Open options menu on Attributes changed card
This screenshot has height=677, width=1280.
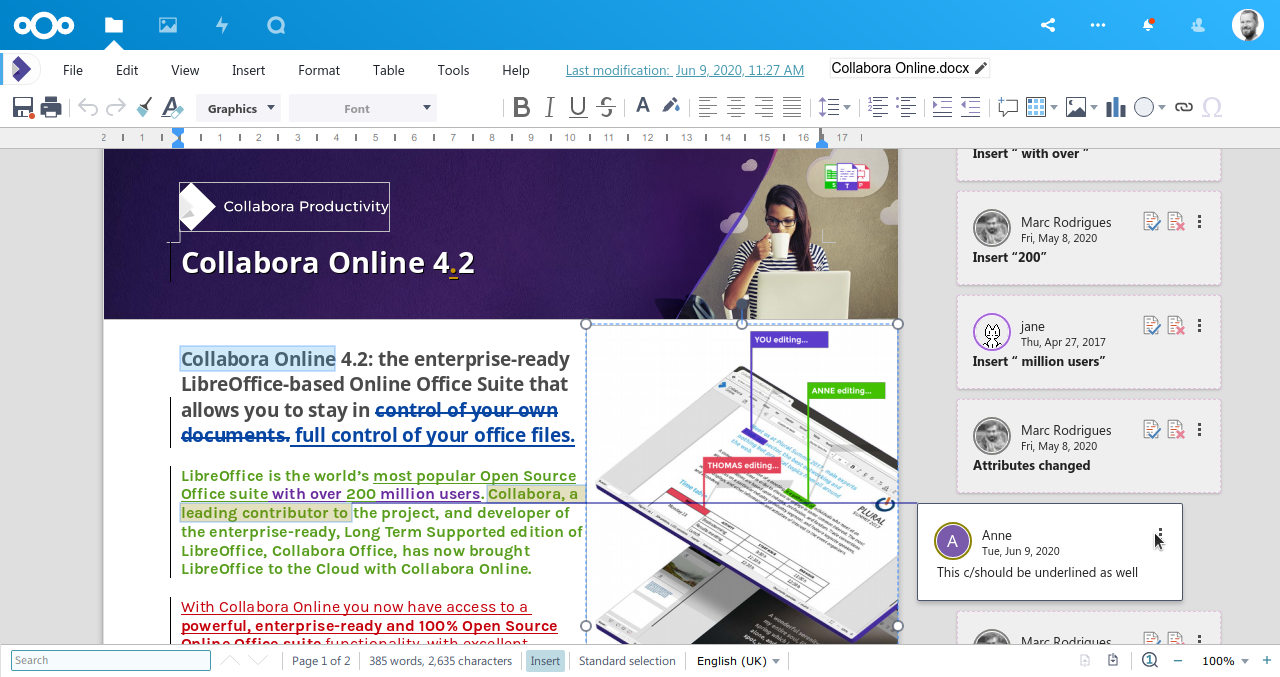point(1200,430)
